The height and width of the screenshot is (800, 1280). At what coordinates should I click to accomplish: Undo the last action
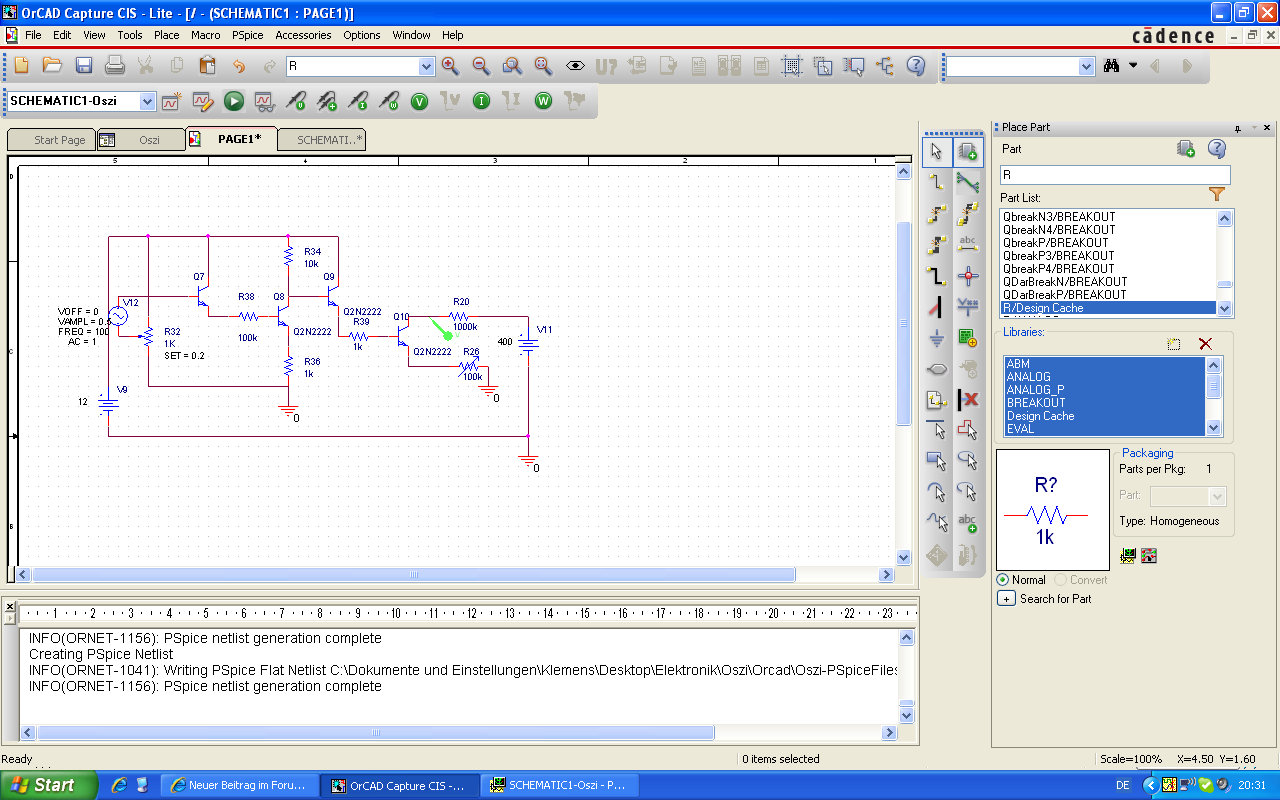239,66
